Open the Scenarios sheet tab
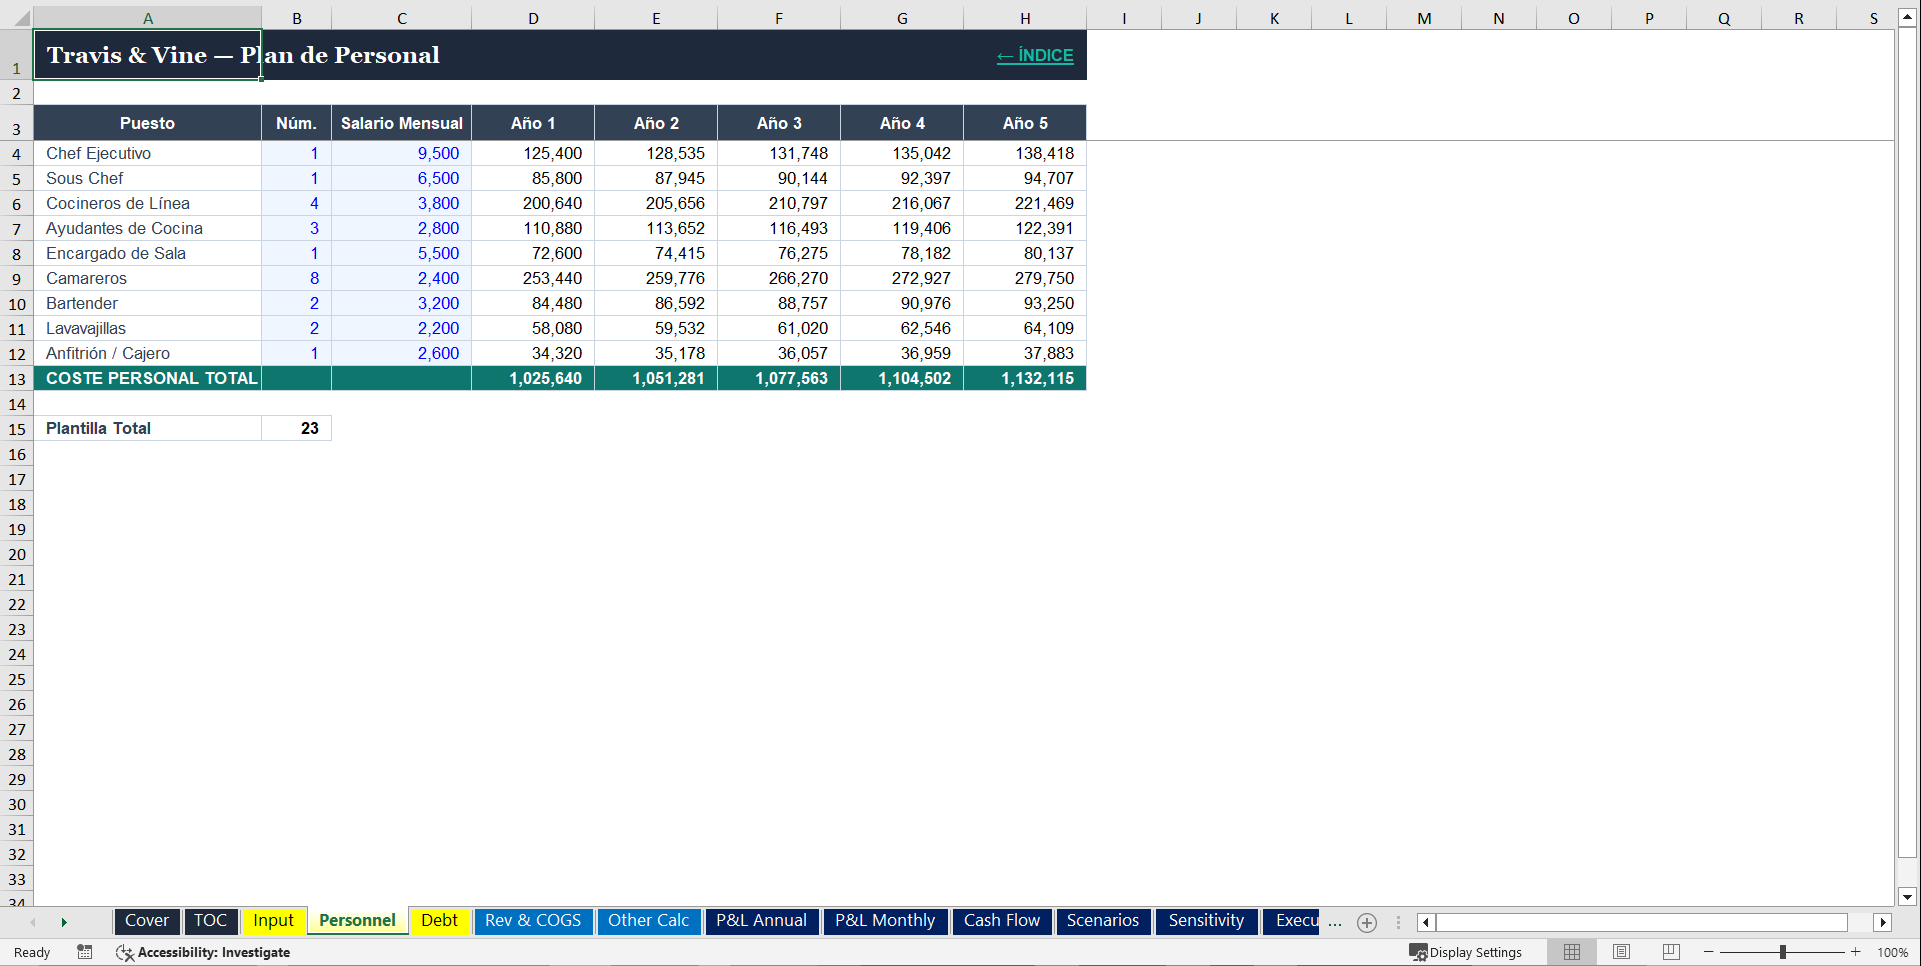This screenshot has width=1921, height=966. 1102,921
